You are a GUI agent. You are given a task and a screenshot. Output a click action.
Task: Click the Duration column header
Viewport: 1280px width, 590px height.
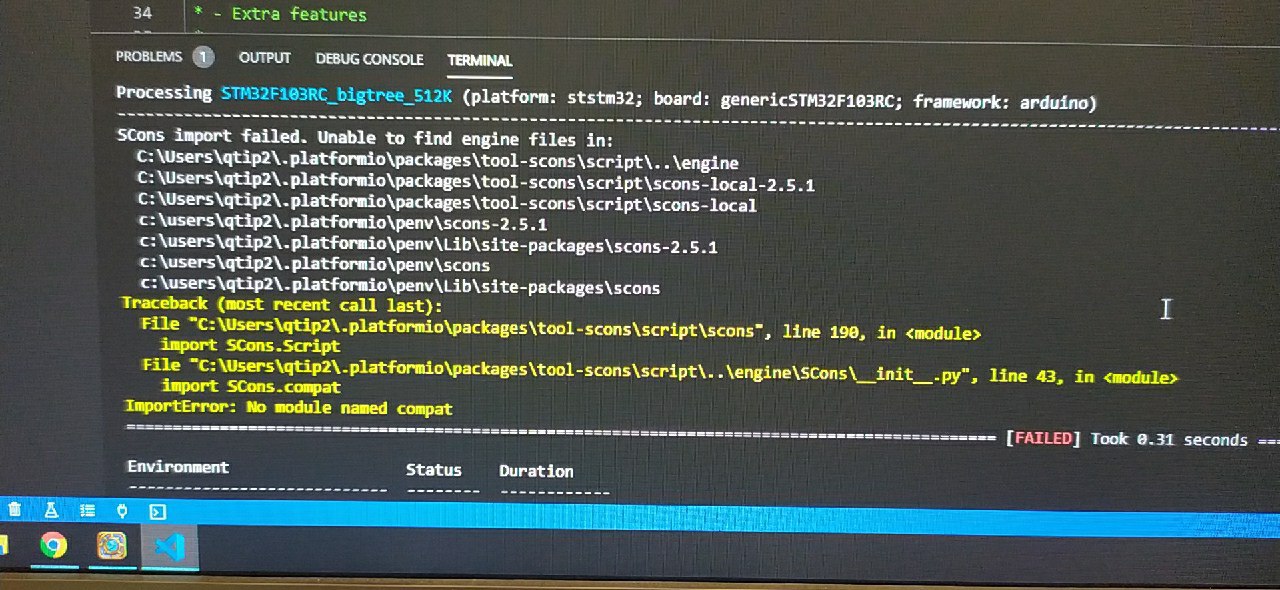pos(536,471)
